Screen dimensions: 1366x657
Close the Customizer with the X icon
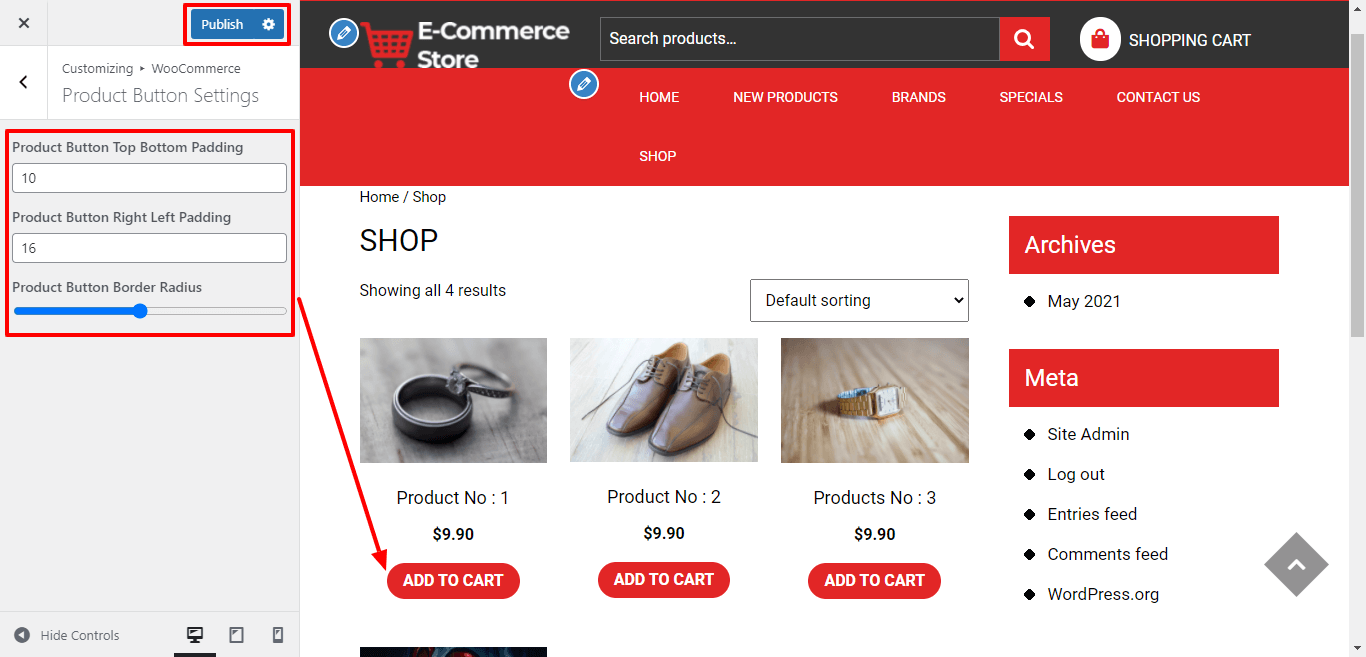[x=24, y=23]
